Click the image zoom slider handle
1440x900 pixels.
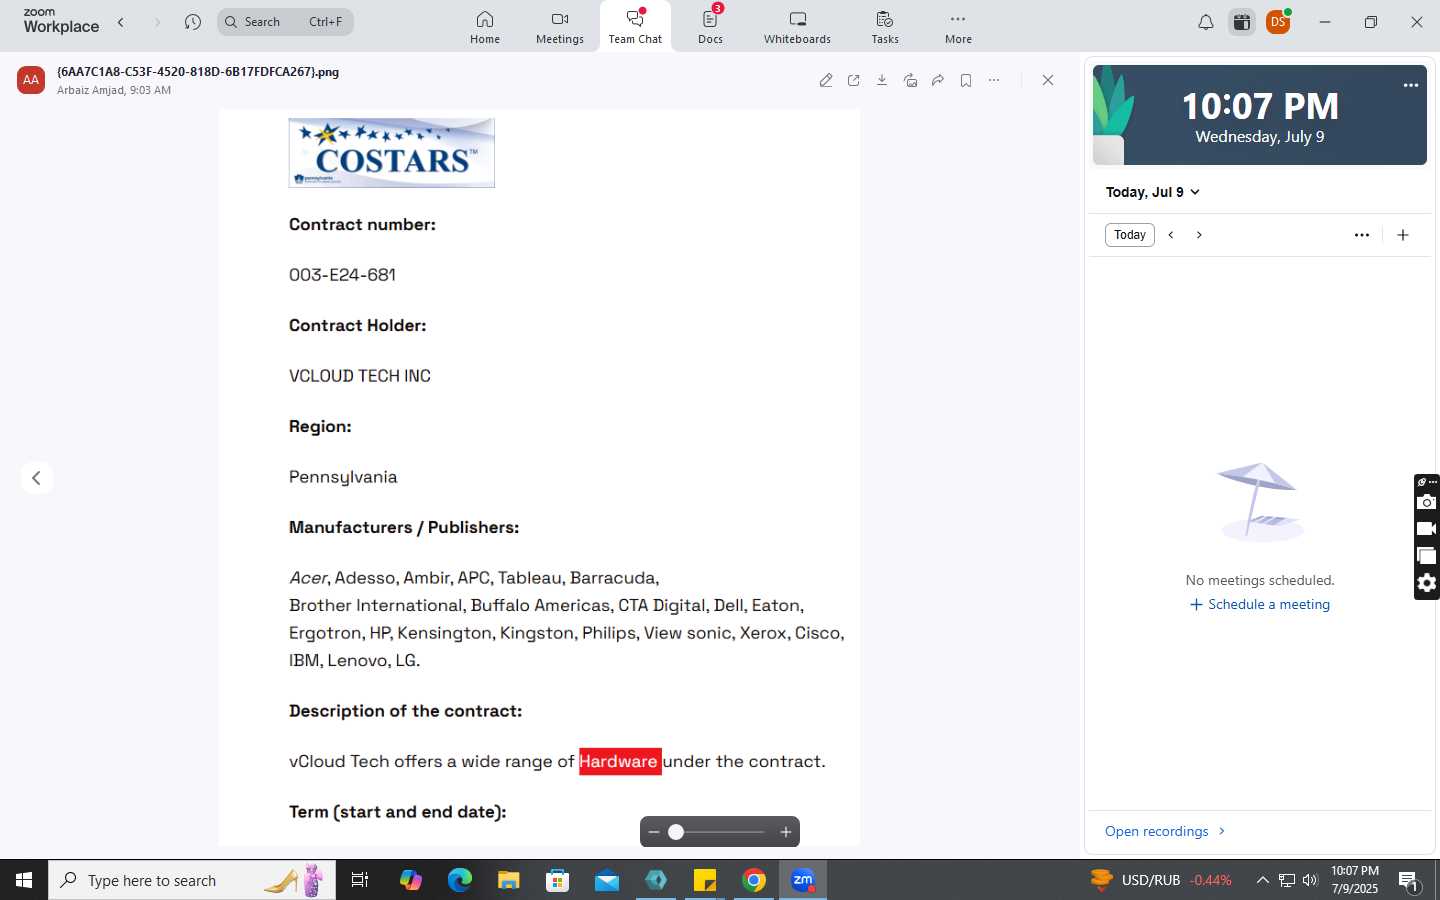click(x=676, y=832)
